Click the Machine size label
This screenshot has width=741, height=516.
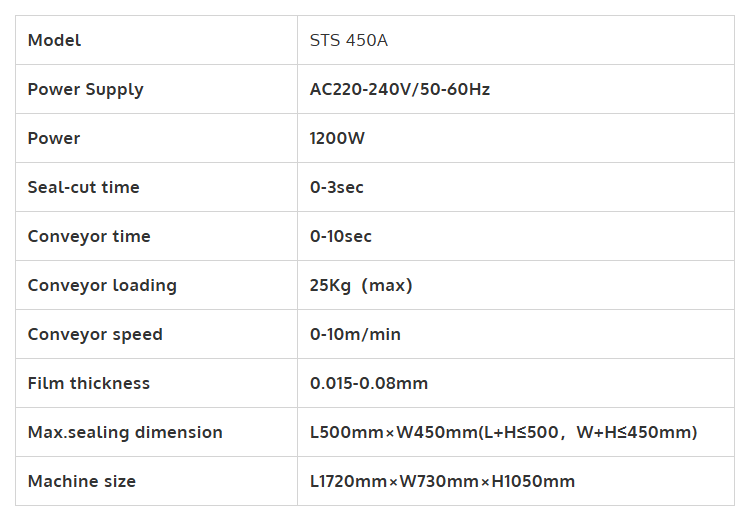[82, 482]
